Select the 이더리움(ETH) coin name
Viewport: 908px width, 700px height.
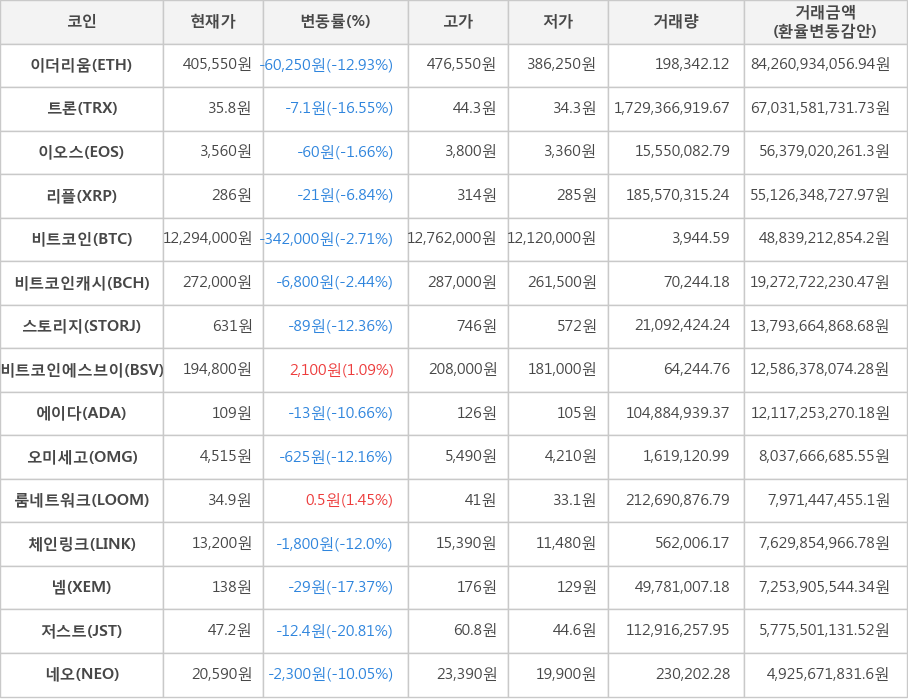tap(82, 65)
